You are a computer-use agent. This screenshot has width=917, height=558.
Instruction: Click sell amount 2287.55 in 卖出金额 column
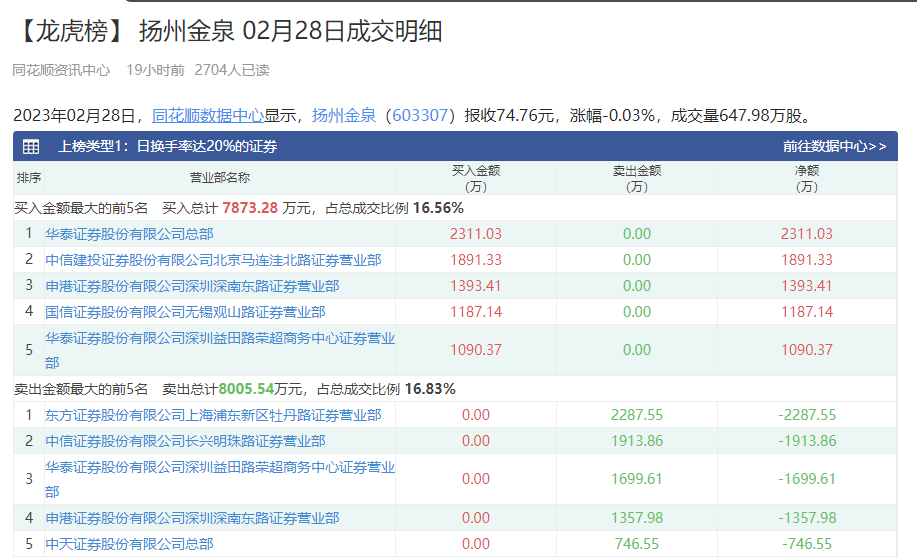coord(637,415)
